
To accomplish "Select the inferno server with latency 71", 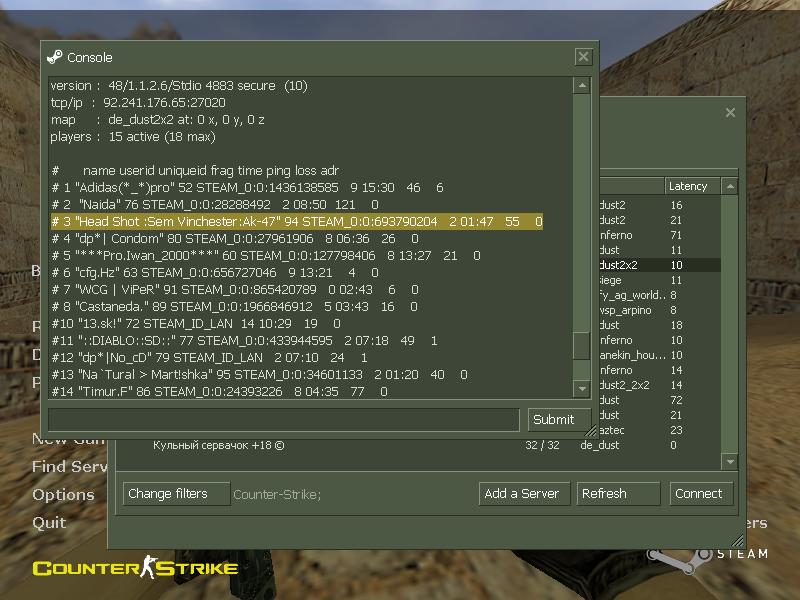I will [x=660, y=235].
